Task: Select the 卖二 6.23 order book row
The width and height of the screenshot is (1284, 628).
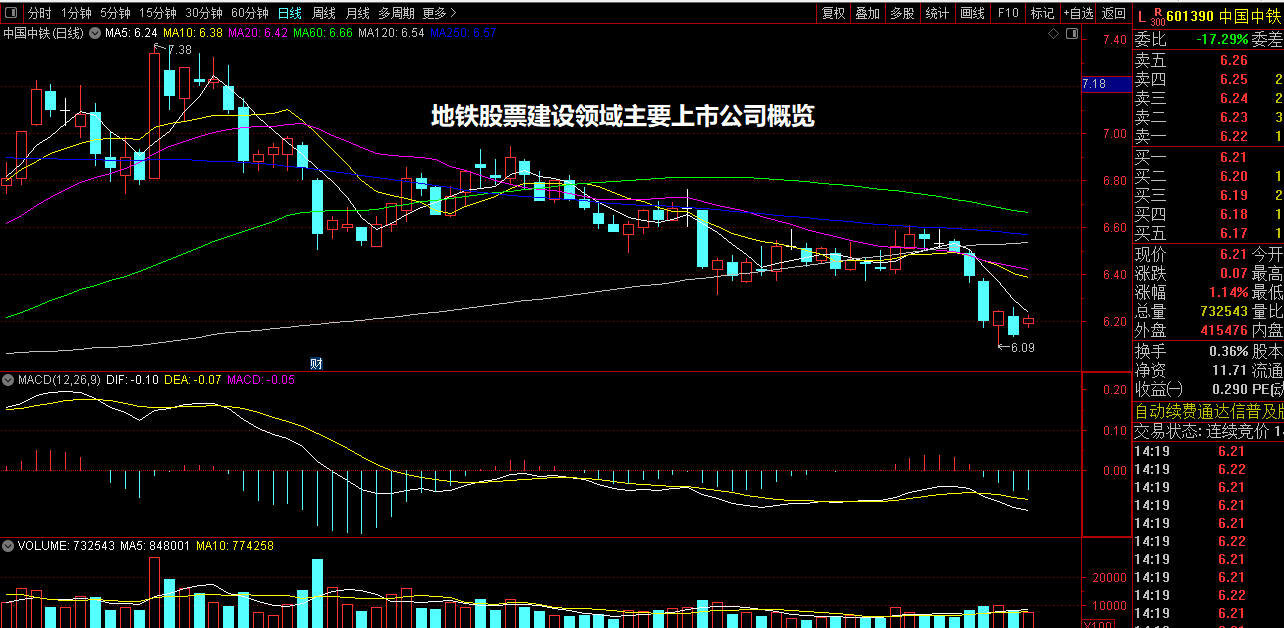Action: pos(1208,117)
